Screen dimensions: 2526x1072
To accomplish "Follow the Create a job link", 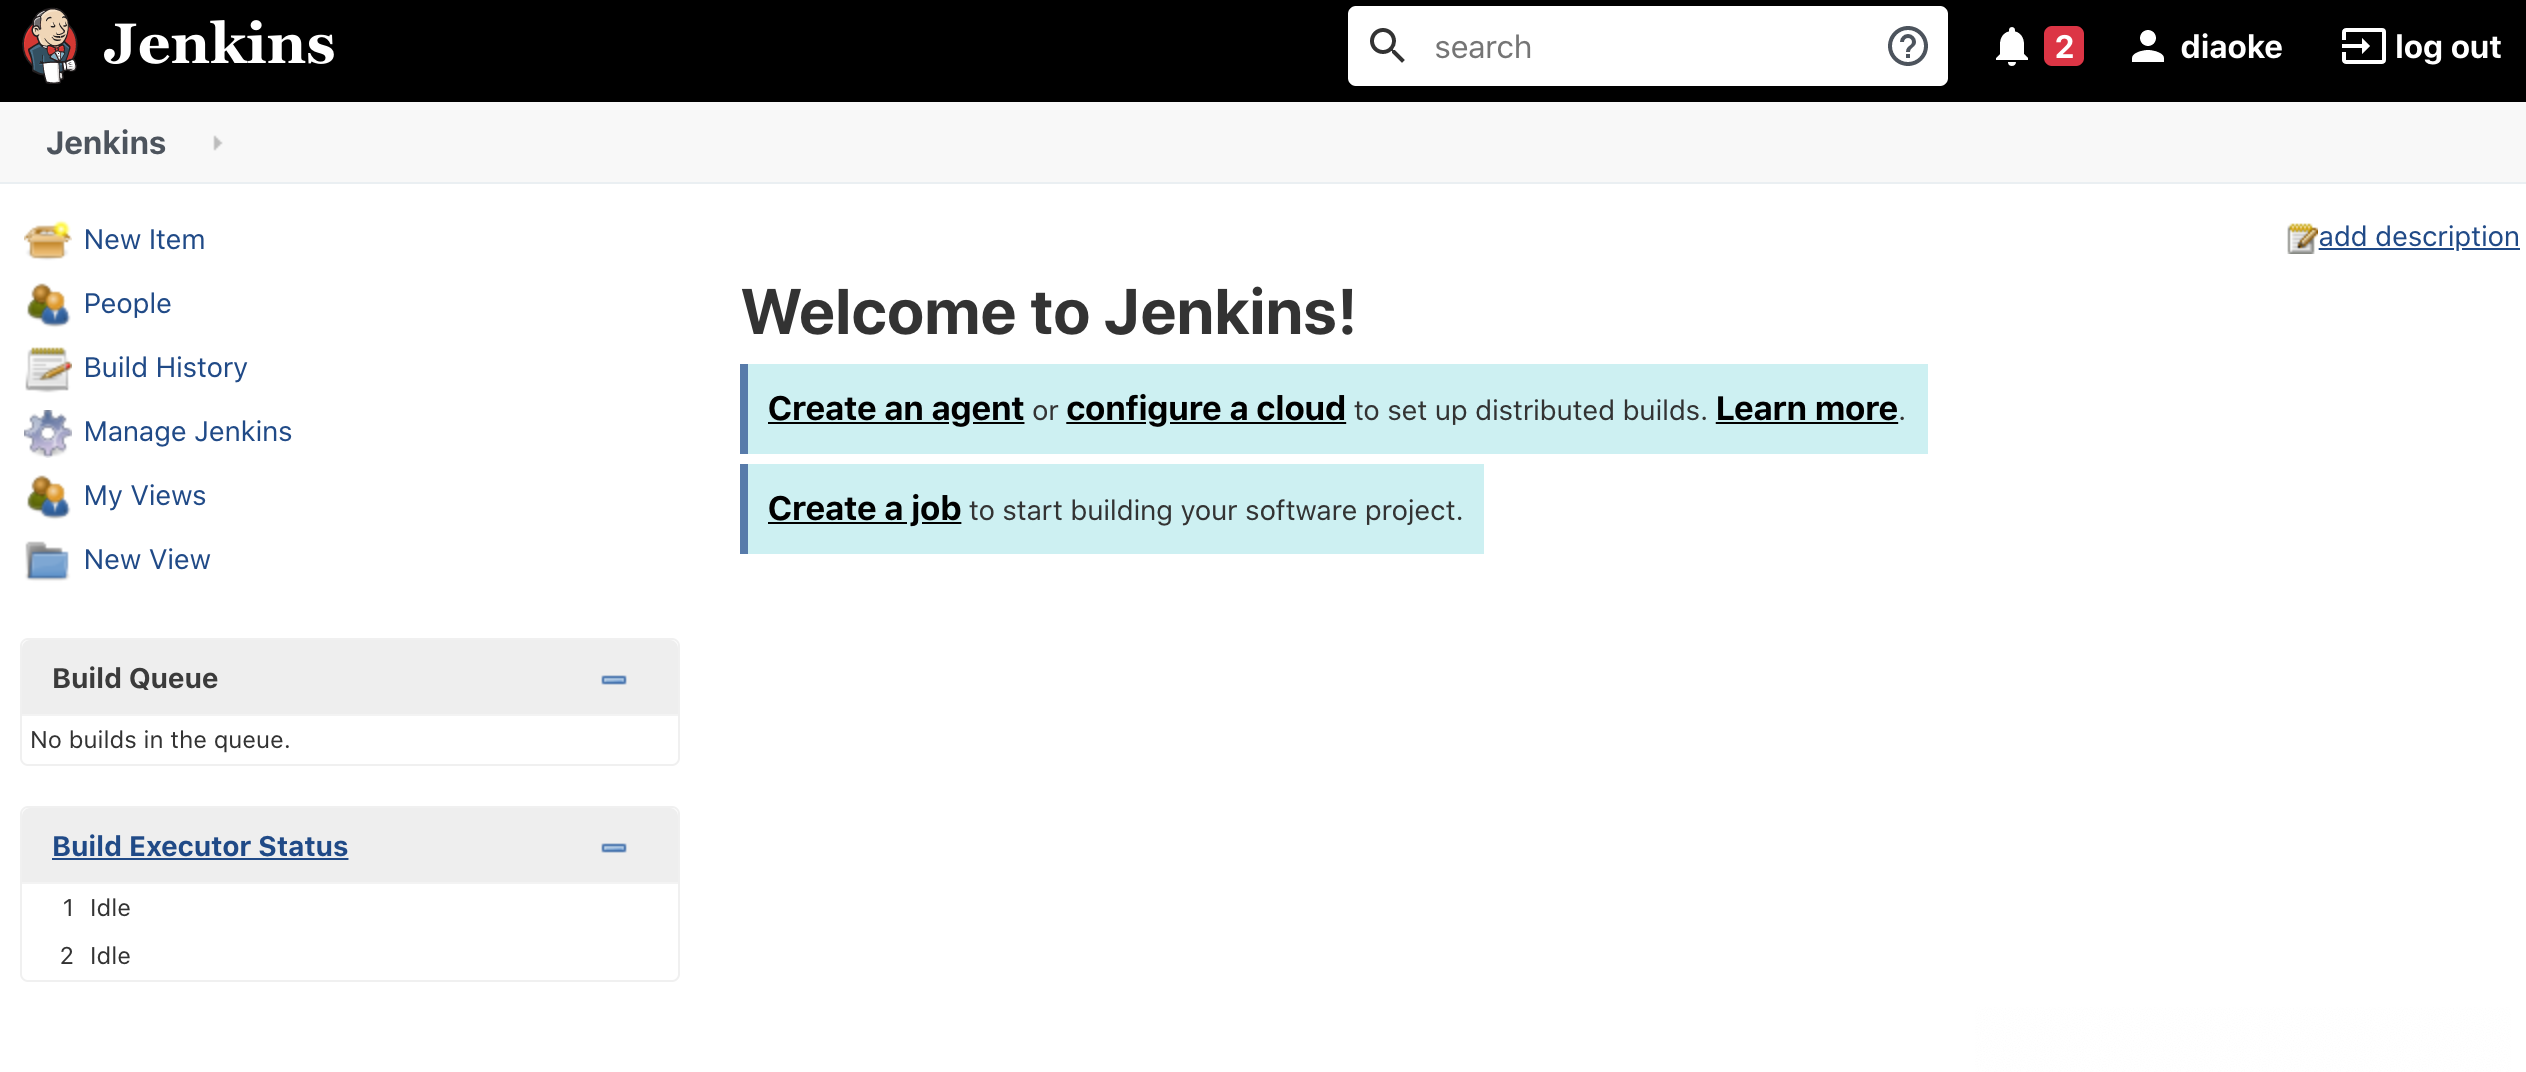I will pos(864,509).
